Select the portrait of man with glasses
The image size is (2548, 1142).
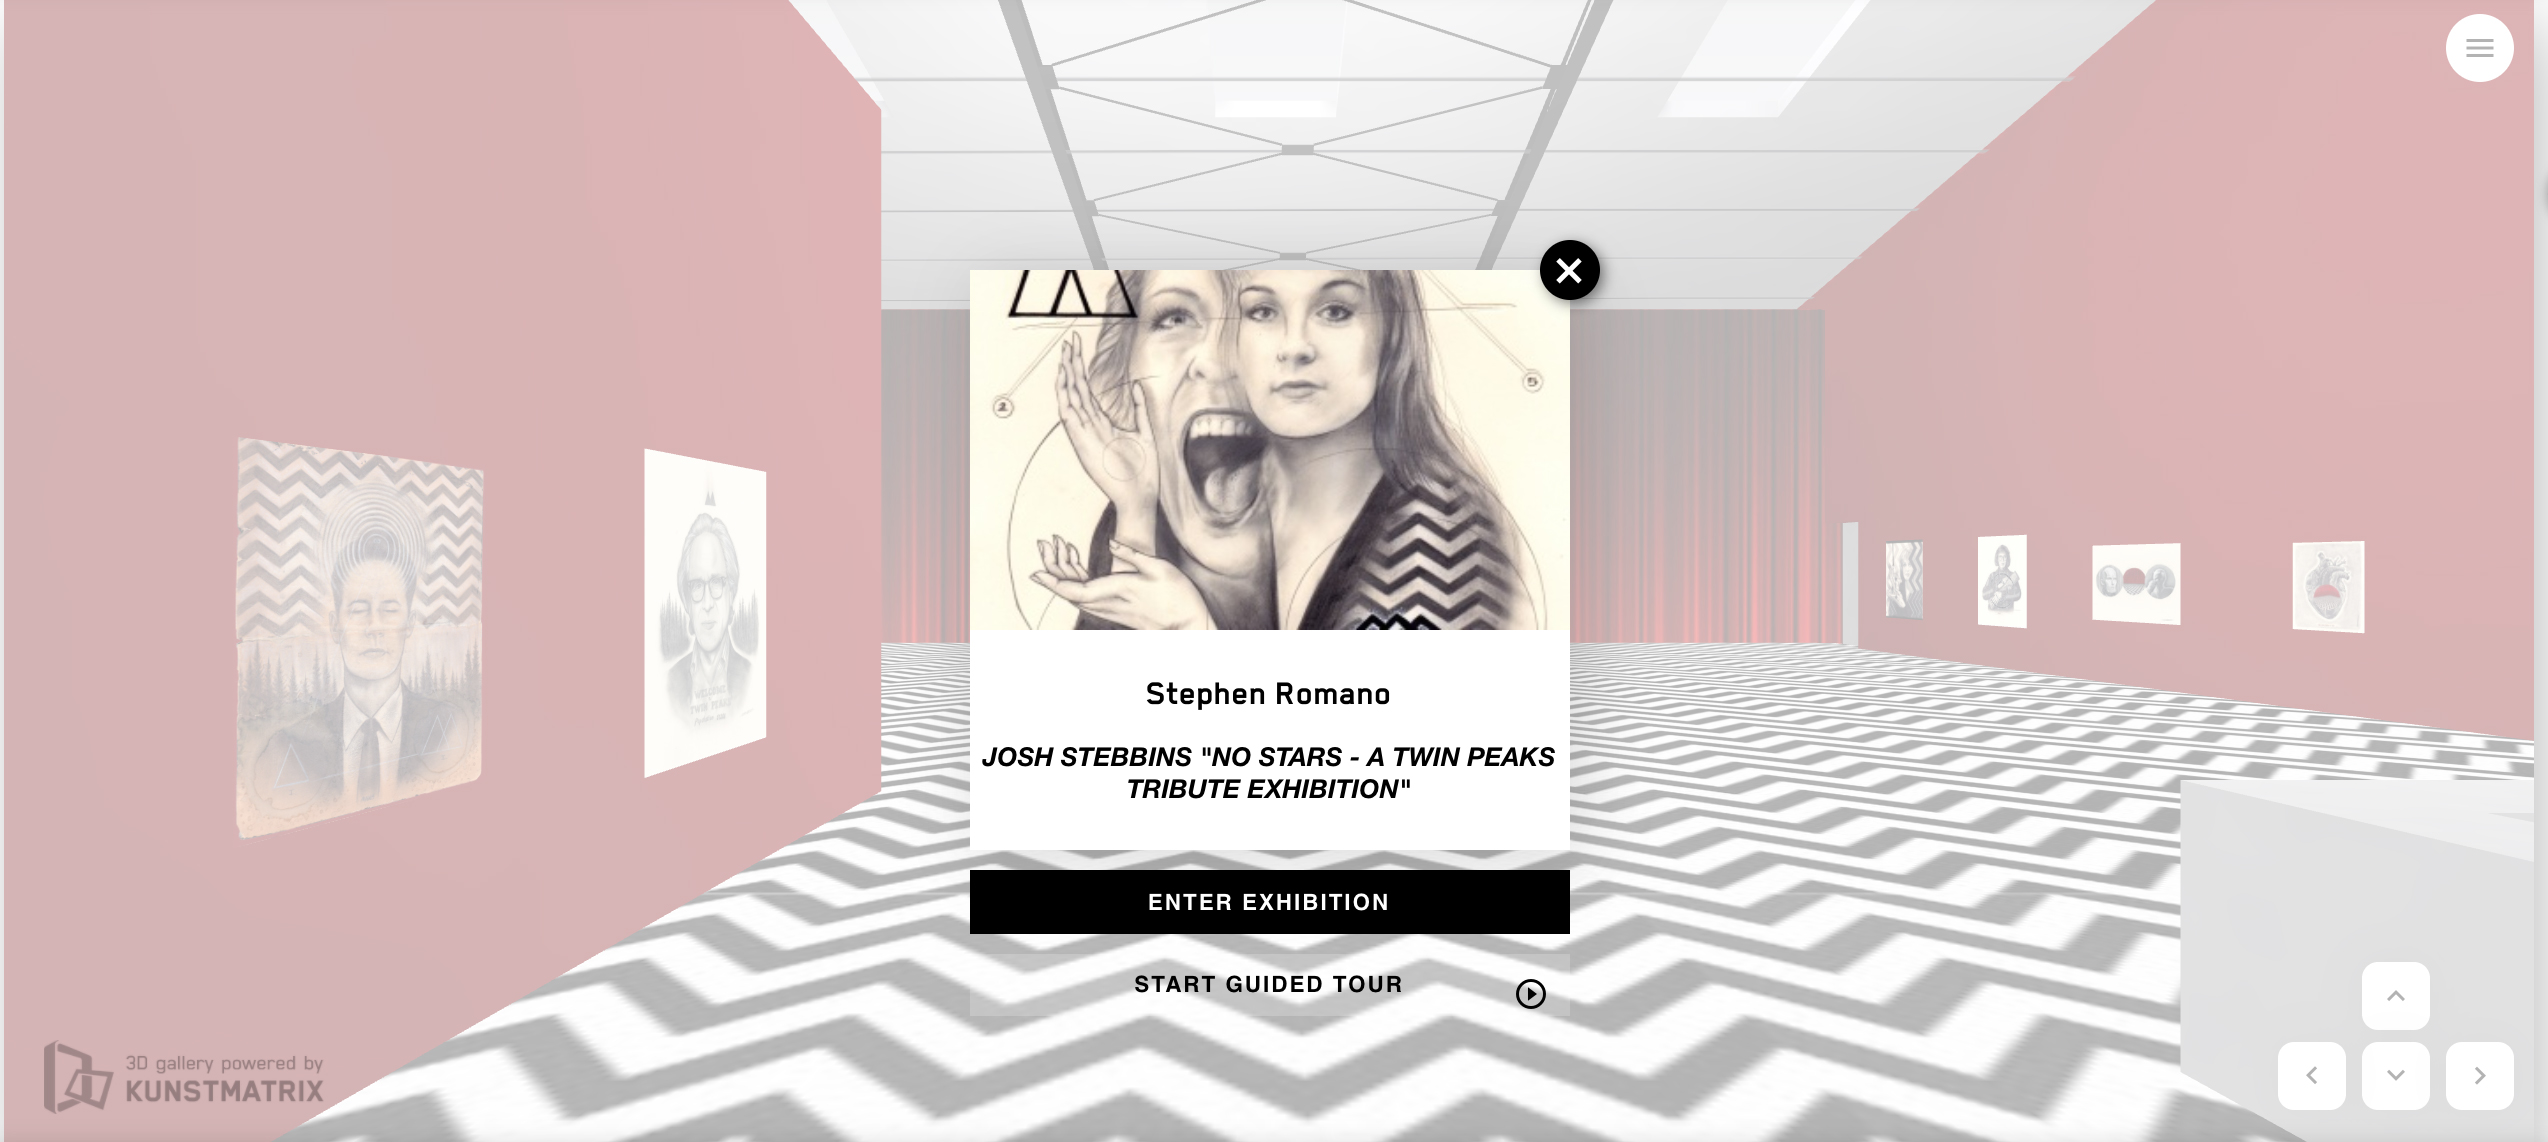705,613
